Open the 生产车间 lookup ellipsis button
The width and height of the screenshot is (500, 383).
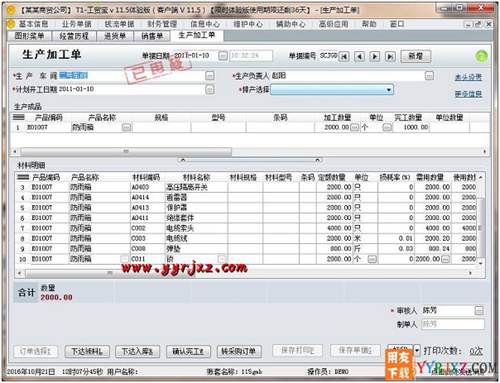(x=210, y=76)
